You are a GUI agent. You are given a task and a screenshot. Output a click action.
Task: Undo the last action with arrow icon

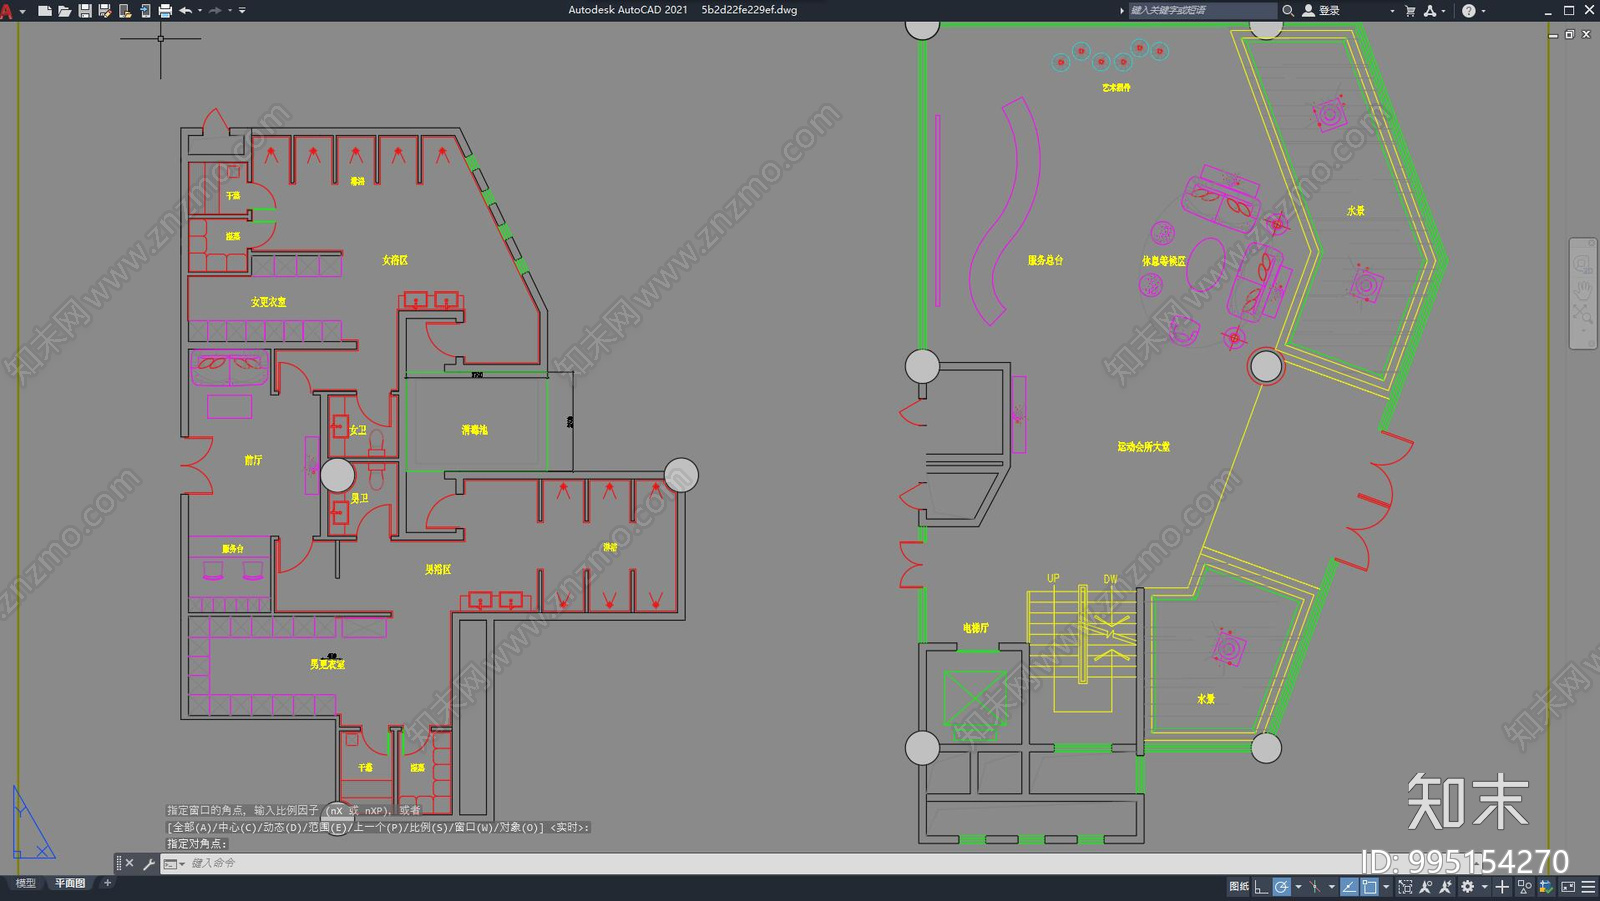pos(185,10)
